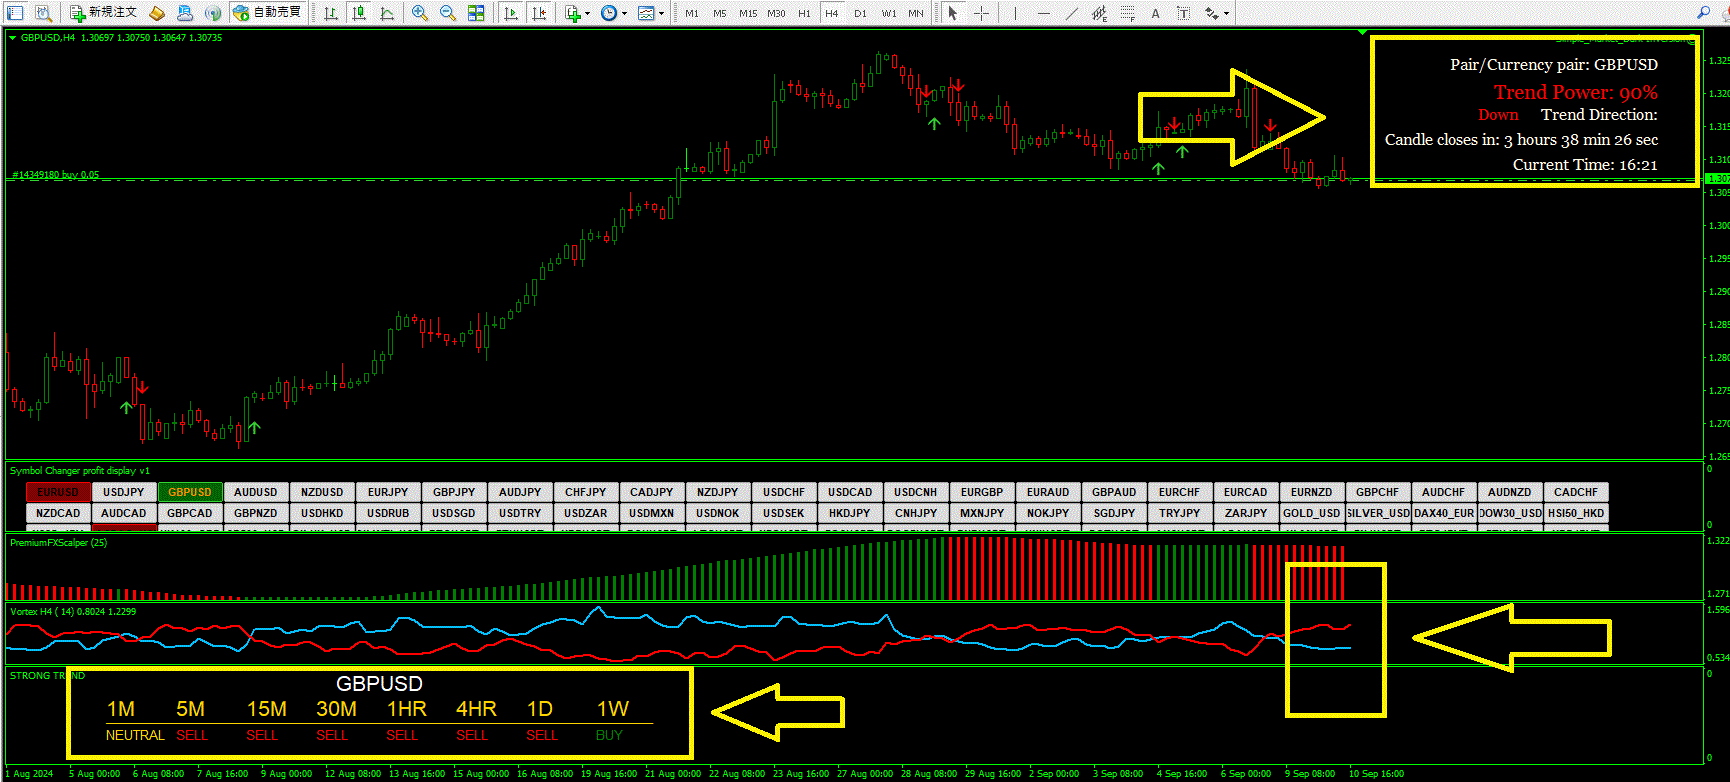1730x782 pixels.
Task: Select the M5 timeframe
Action: [720, 13]
